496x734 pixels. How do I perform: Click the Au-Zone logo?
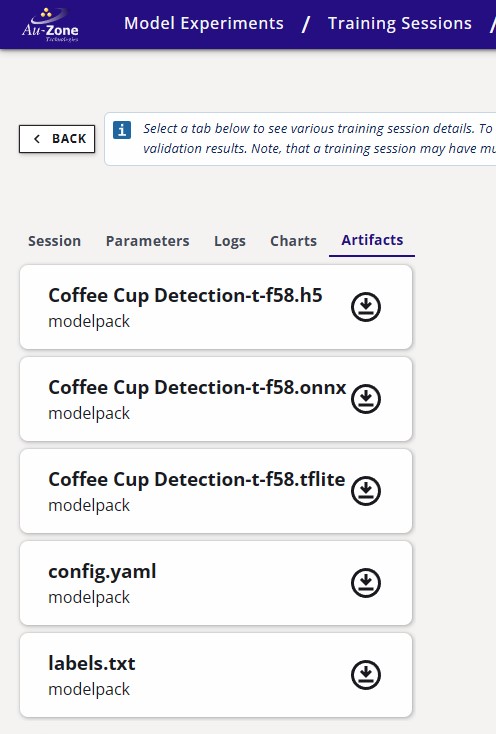[50, 25]
